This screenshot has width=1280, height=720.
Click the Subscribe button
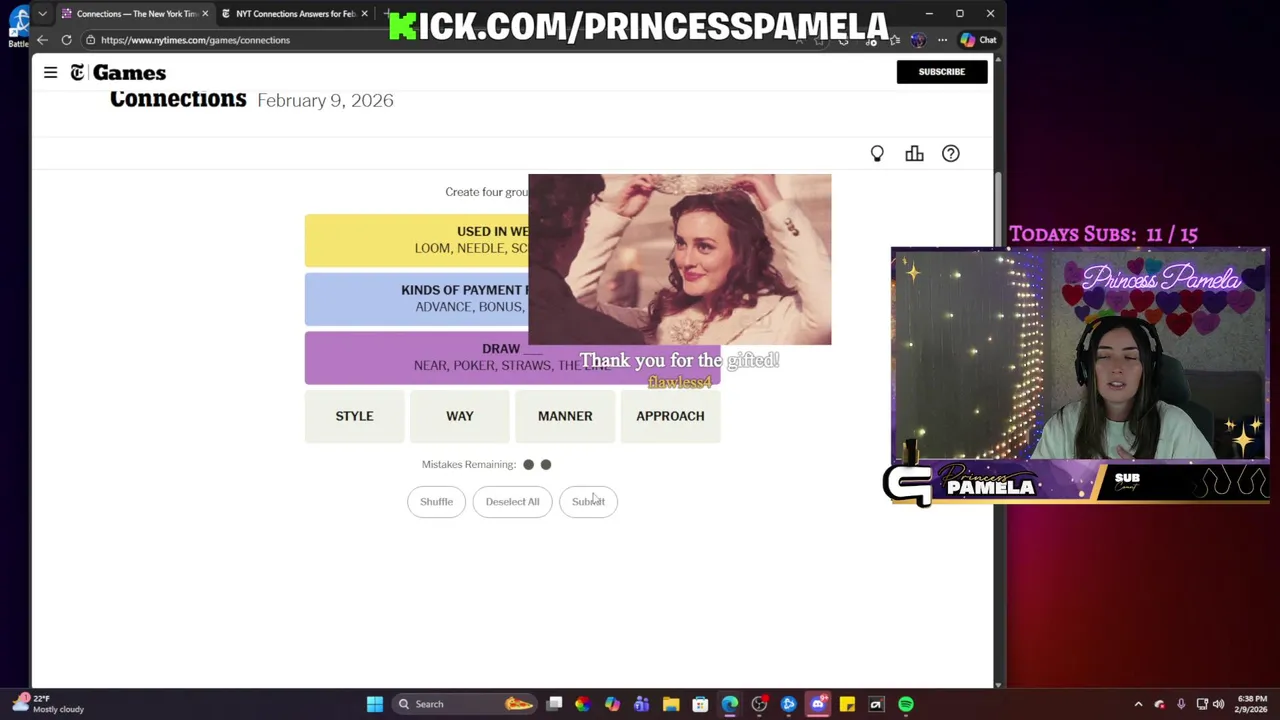pos(942,72)
